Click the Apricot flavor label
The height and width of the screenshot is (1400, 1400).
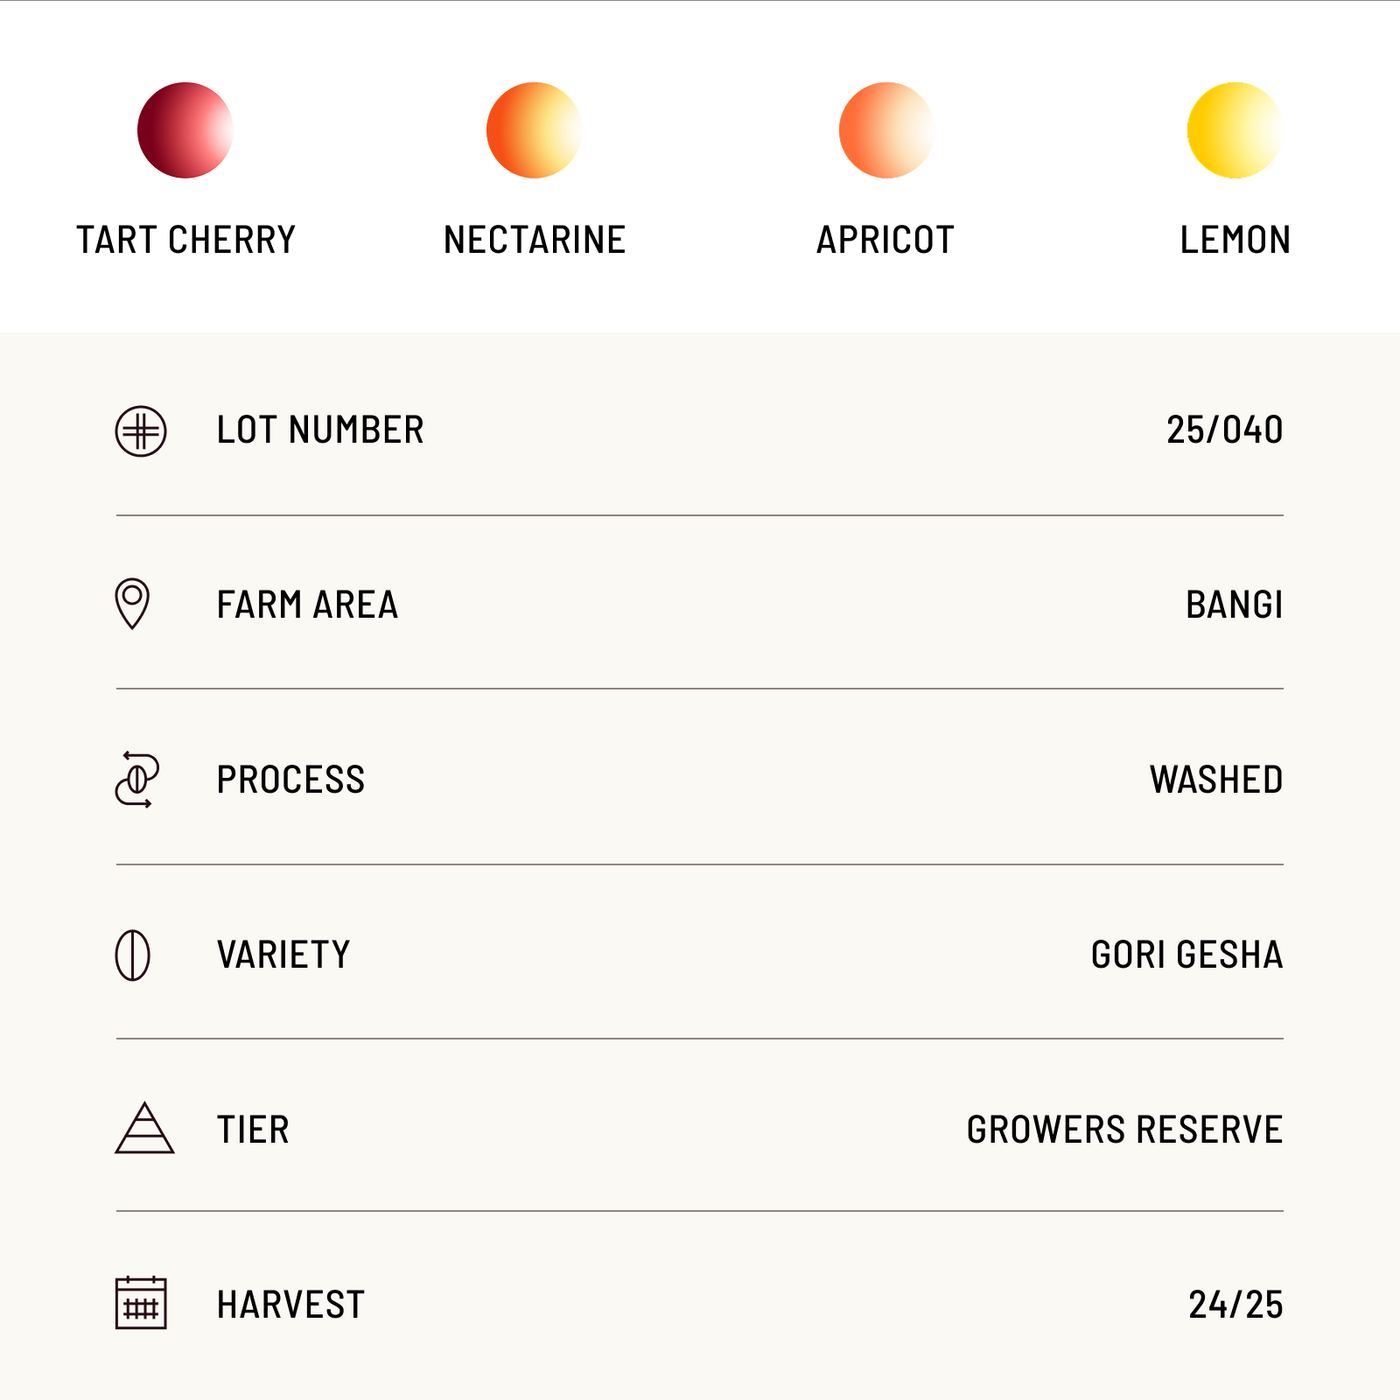pyautogui.click(x=885, y=240)
